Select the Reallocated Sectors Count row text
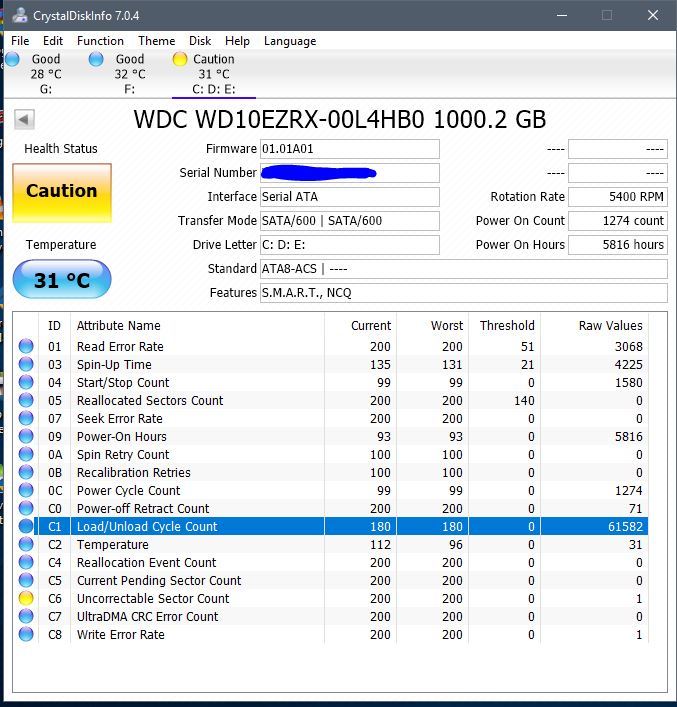 pos(150,400)
